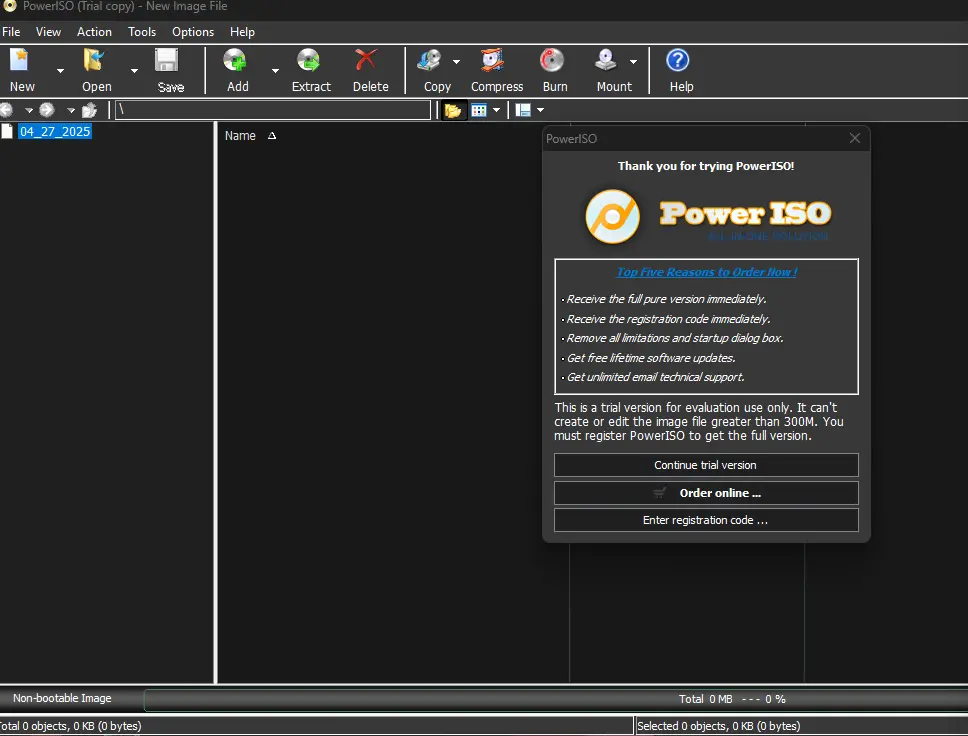This screenshot has height=736, width=968.
Task: Open the File menu
Action: pos(11,32)
